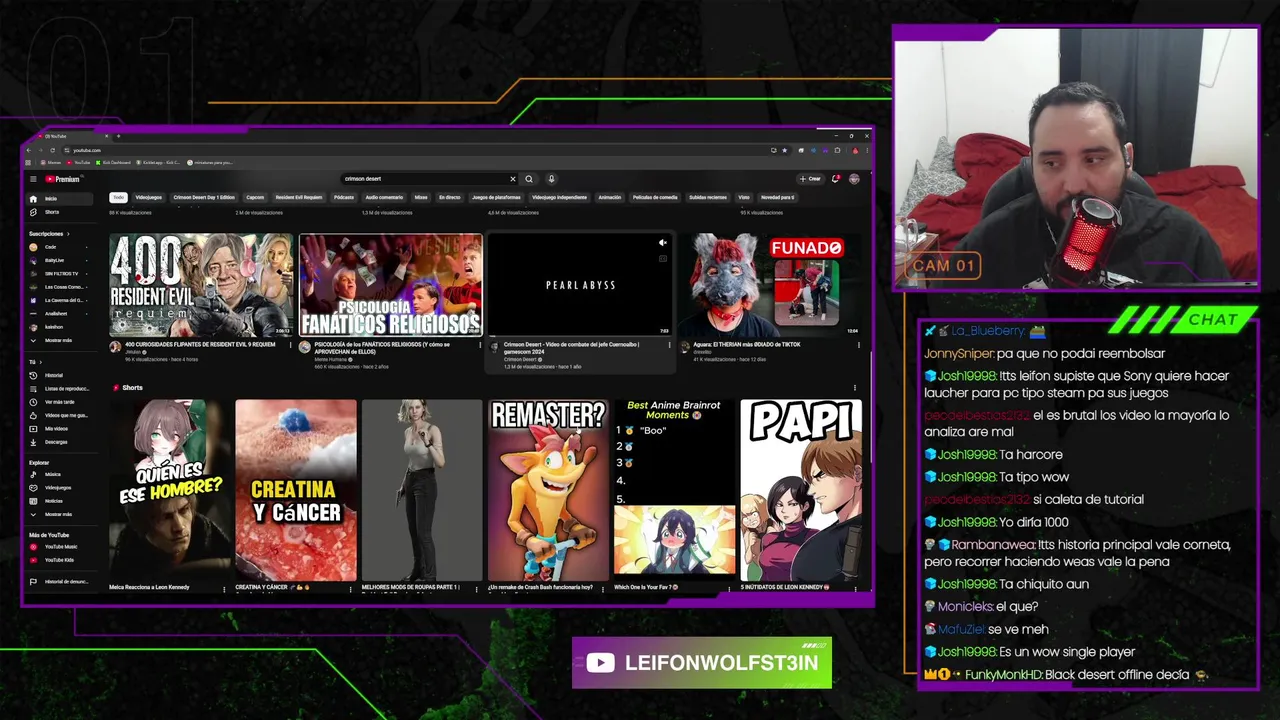Screen dimensions: 1280x720
Task: Open Noticias under Explorar
Action: point(60,501)
